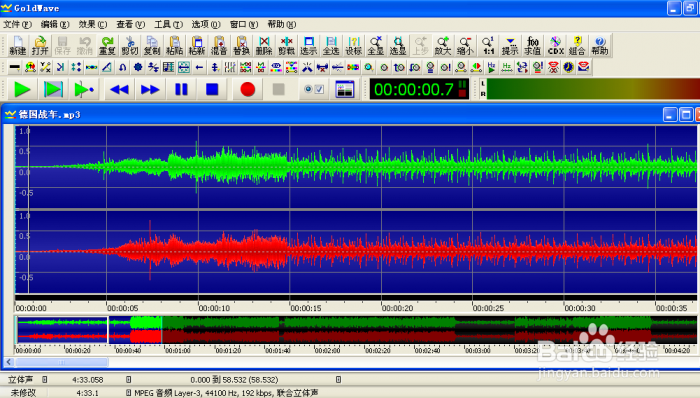Open the 工具 menu
The image size is (700, 398).
(168, 25)
